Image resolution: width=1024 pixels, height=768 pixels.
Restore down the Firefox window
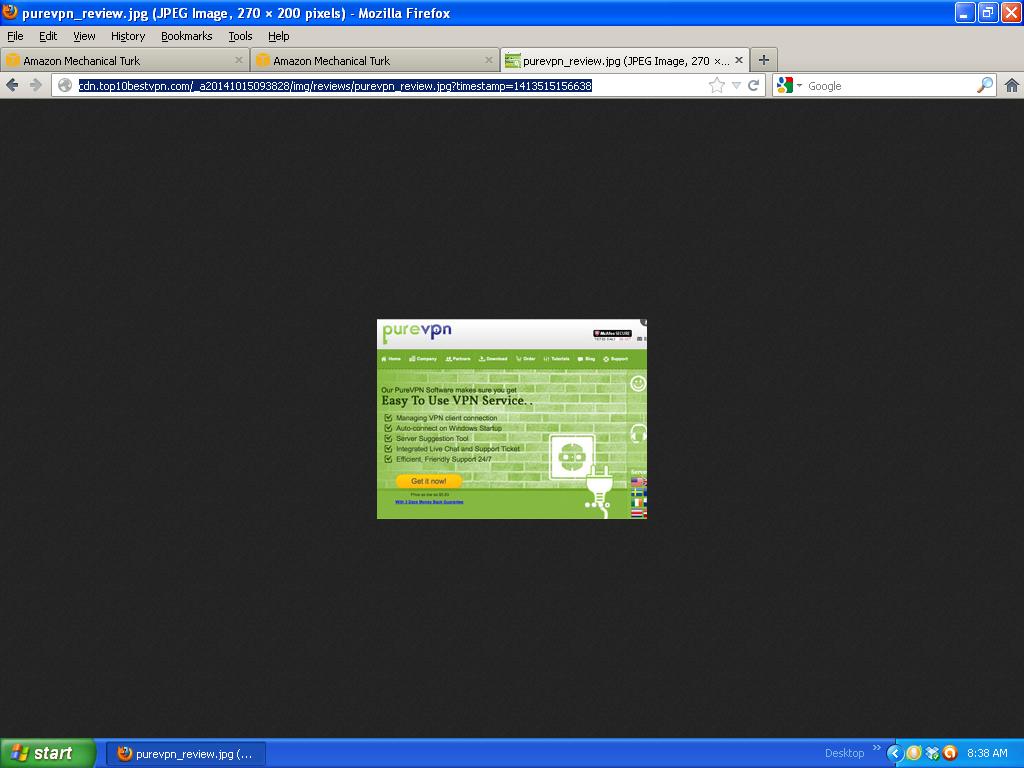coord(988,12)
